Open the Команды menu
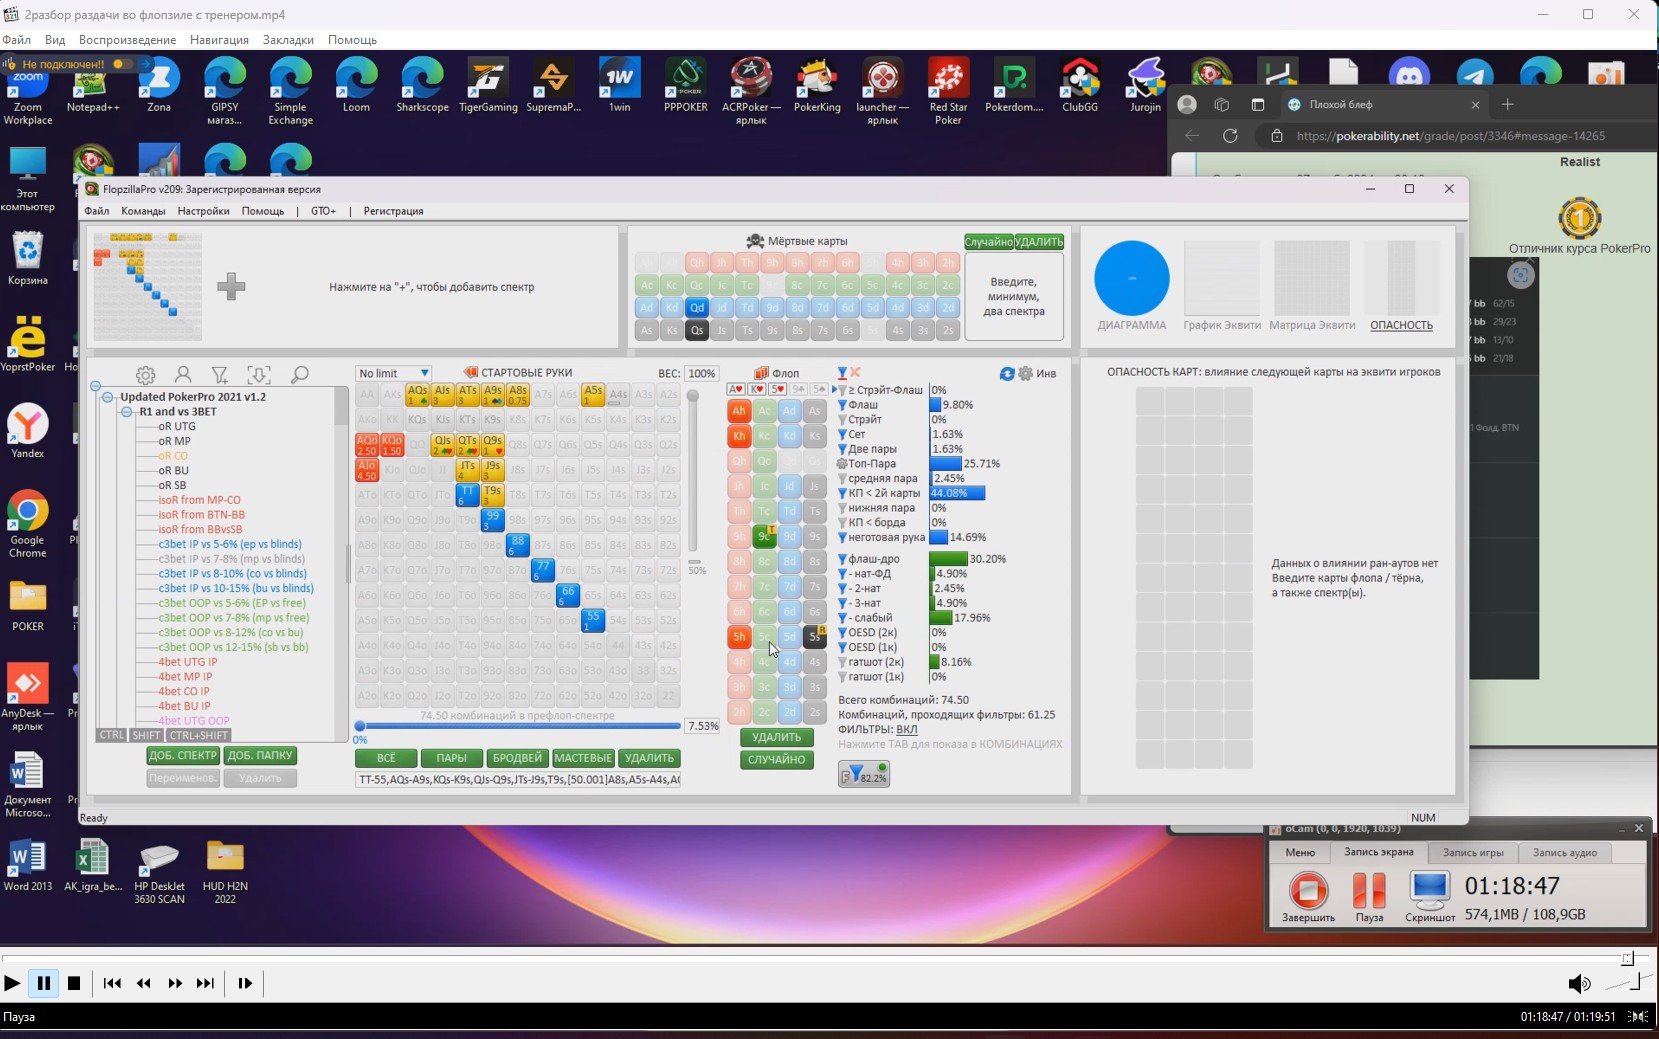The width and height of the screenshot is (1659, 1039). point(143,211)
